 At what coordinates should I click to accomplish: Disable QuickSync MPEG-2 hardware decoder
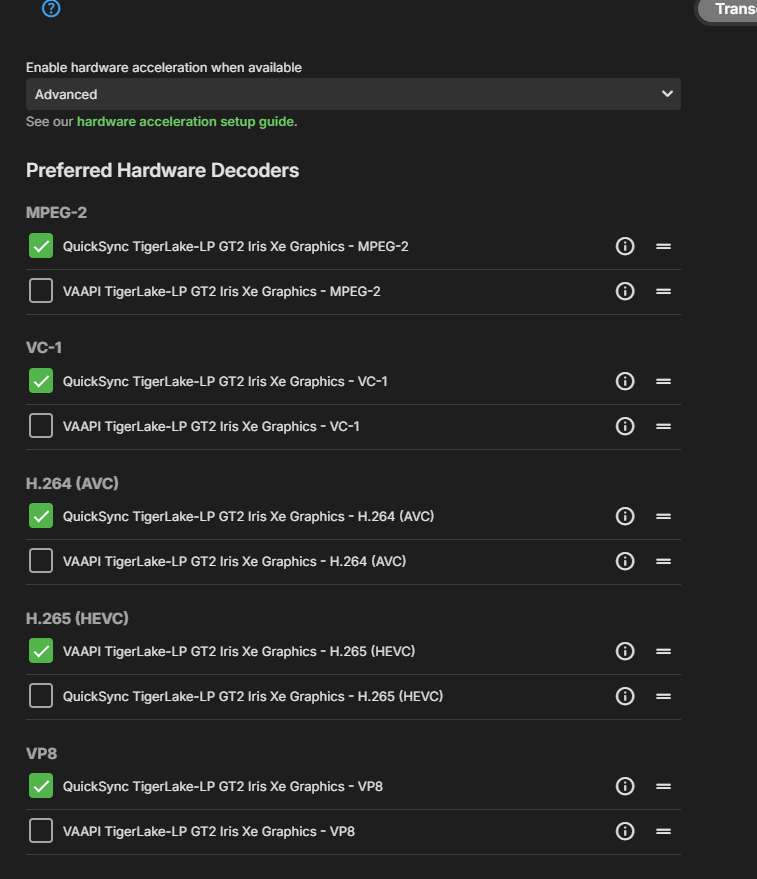[x=41, y=246]
